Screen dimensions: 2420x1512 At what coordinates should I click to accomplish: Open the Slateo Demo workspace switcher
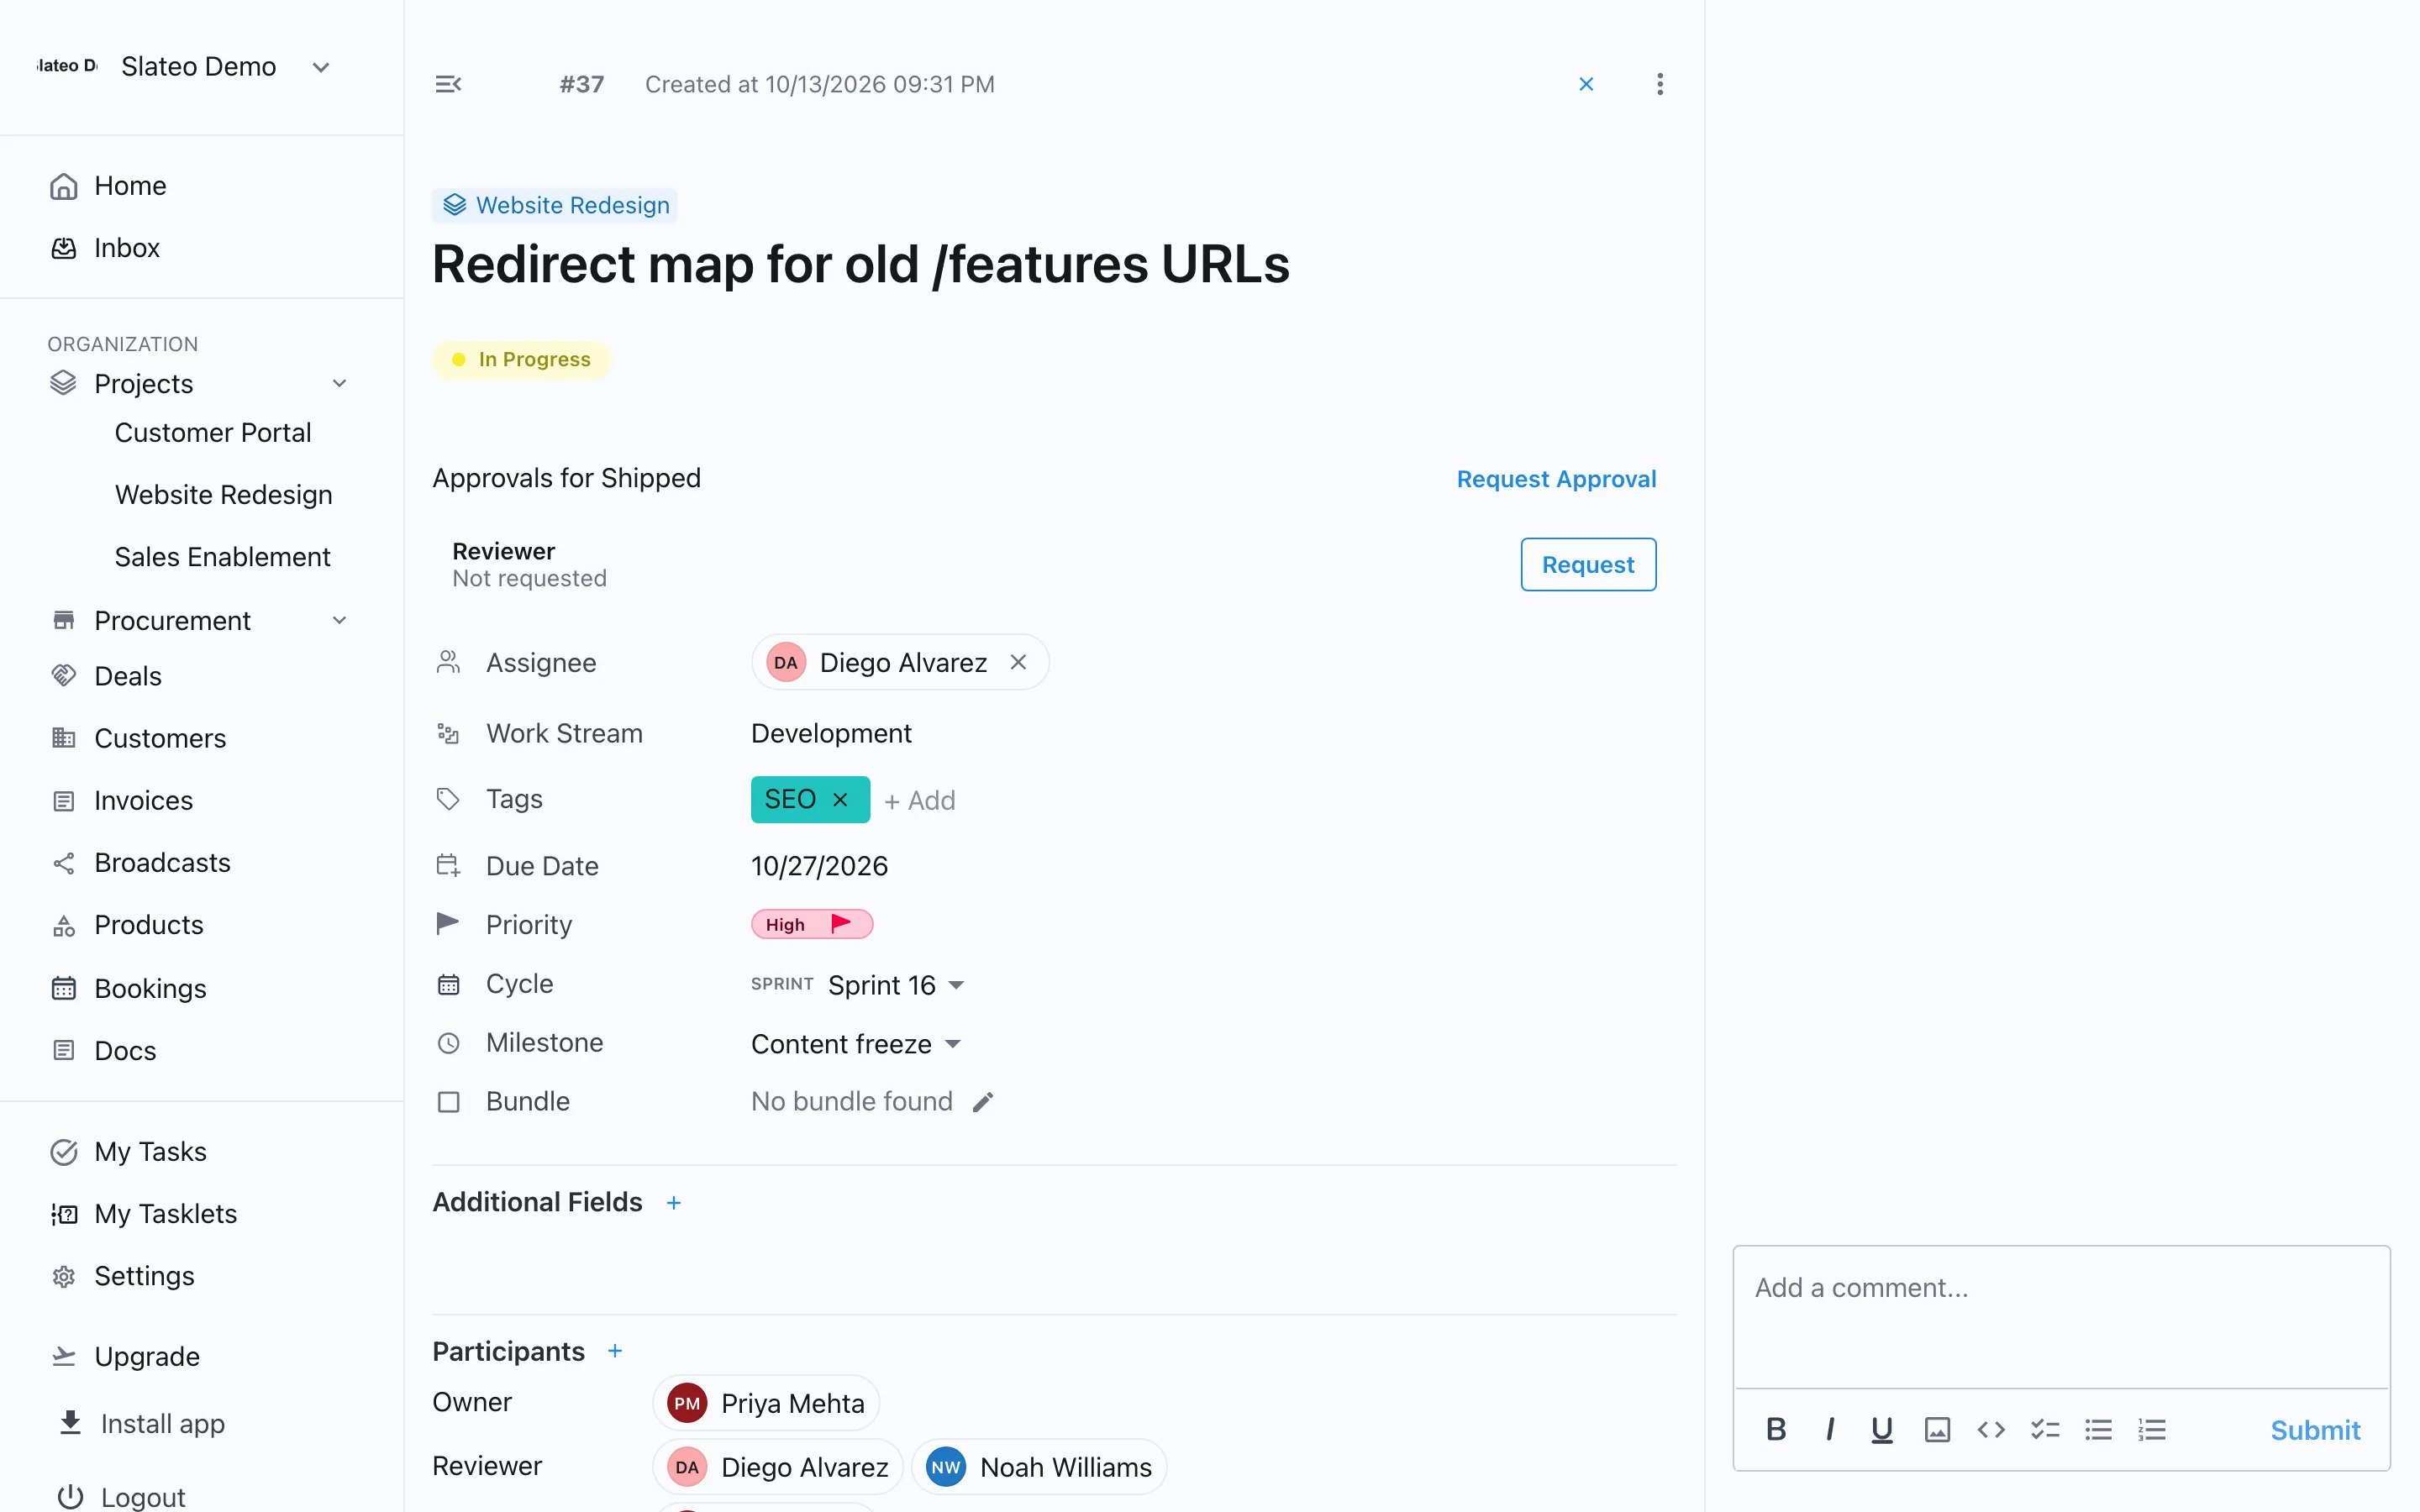[184, 66]
